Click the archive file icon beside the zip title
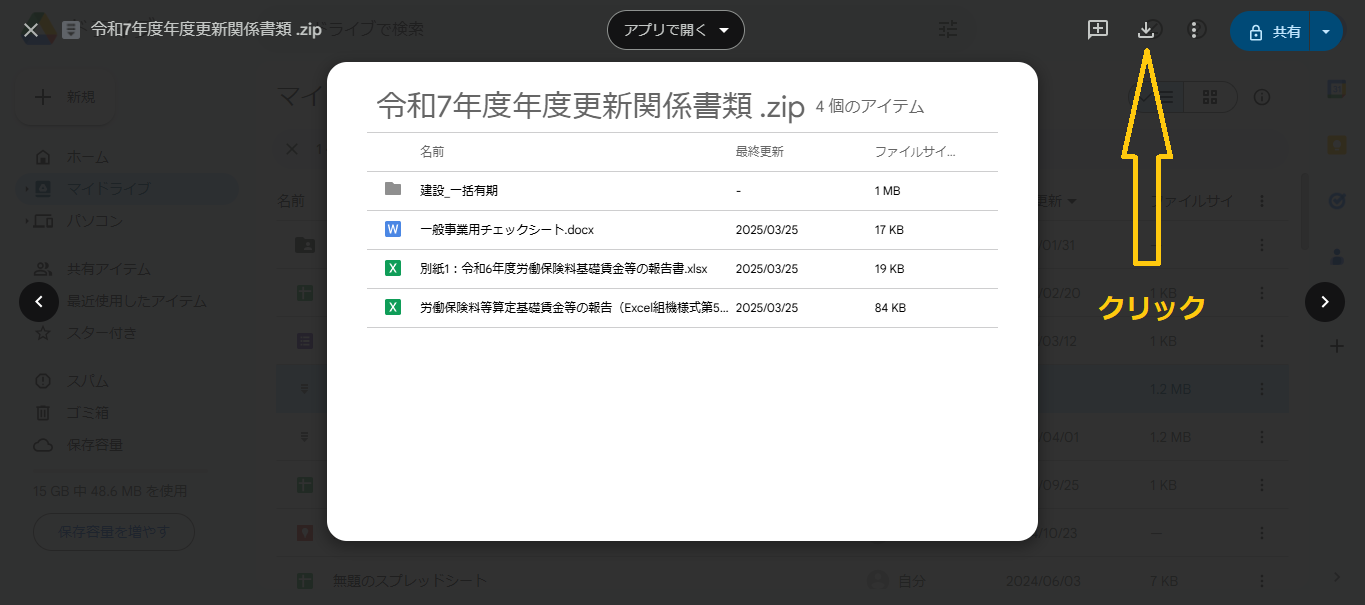Screen dimensions: 1365x605 (71, 29)
